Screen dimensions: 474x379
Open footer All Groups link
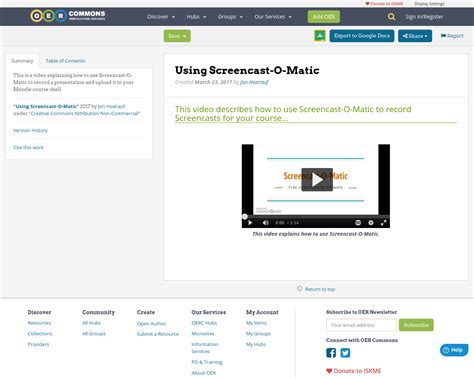tap(94, 334)
